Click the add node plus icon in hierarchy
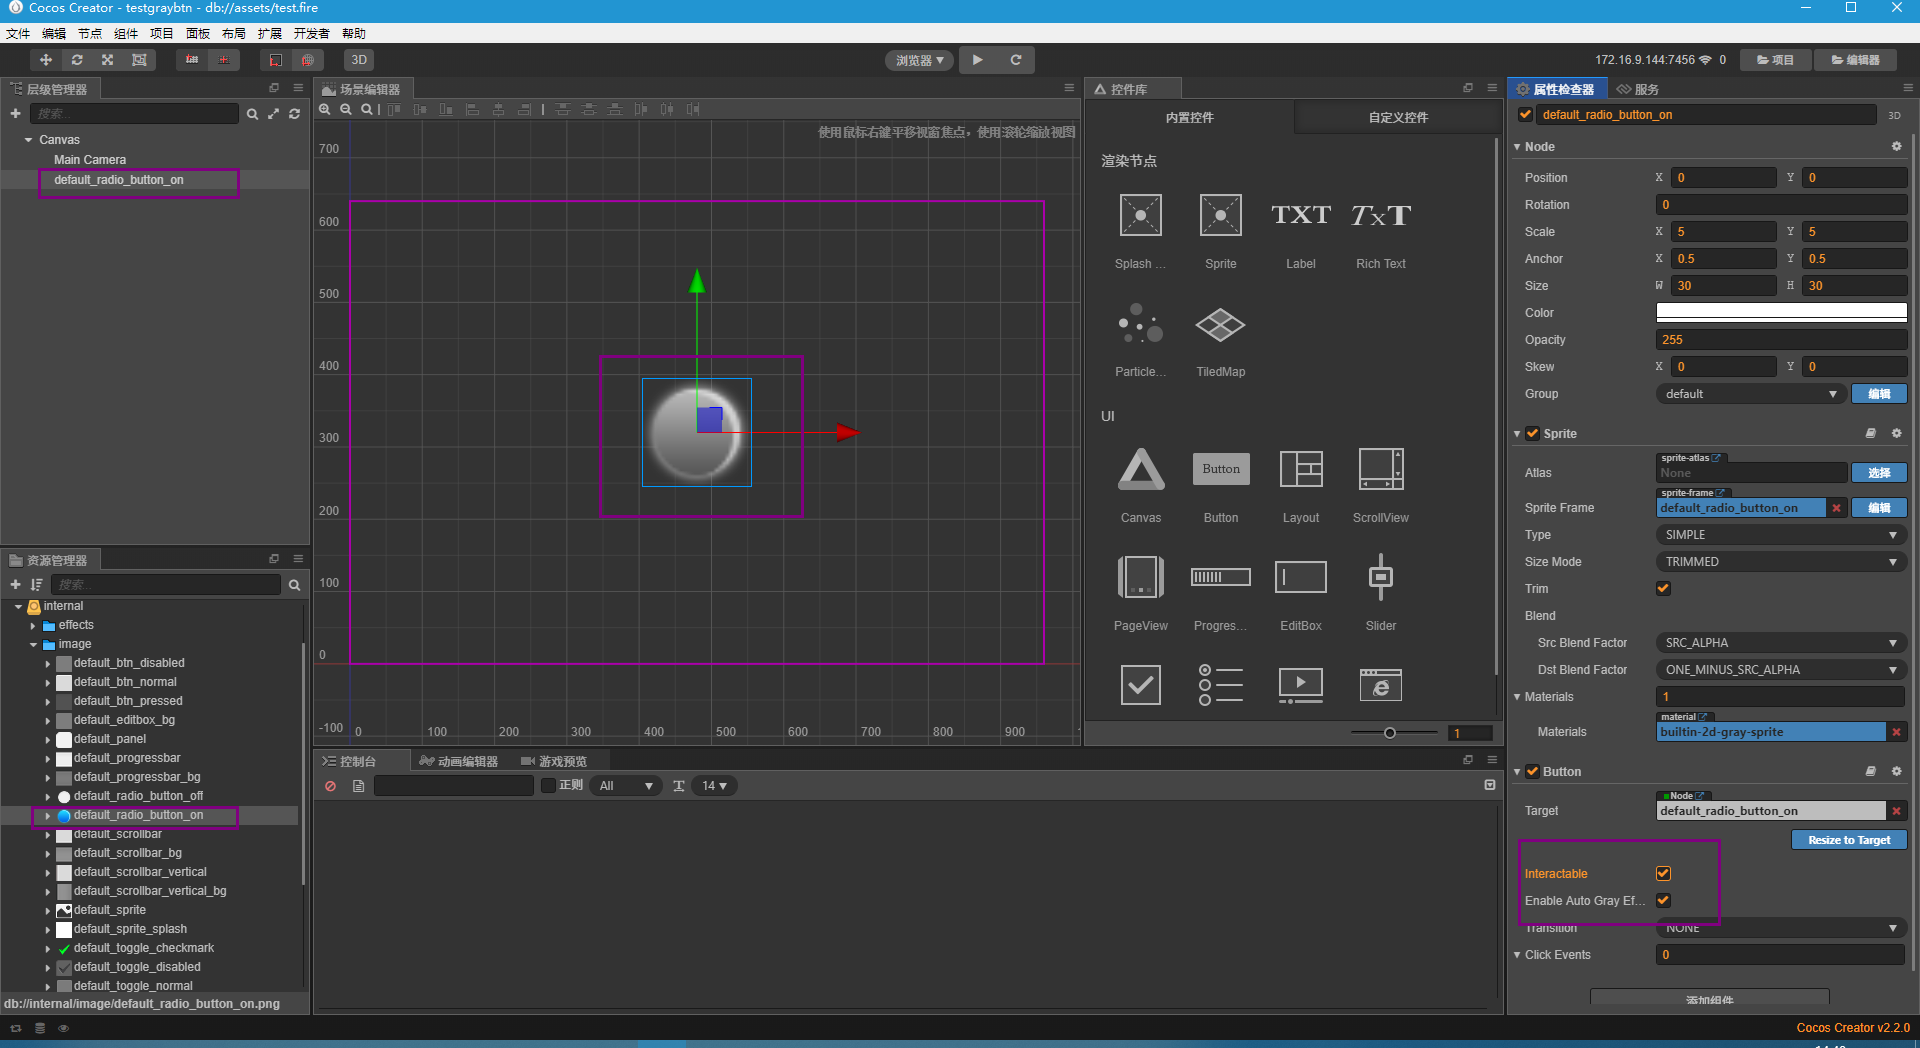This screenshot has height=1048, width=1920. click(15, 113)
